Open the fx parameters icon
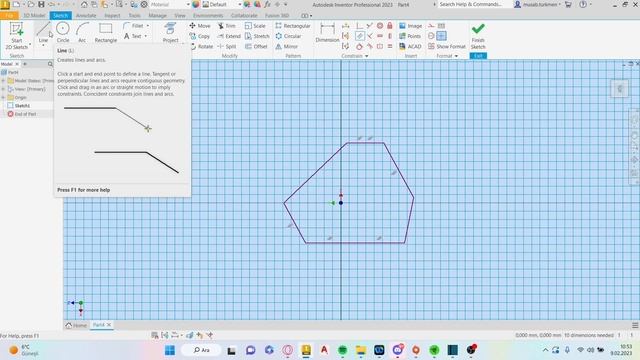This screenshot has width=640, height=360. (267, 4)
